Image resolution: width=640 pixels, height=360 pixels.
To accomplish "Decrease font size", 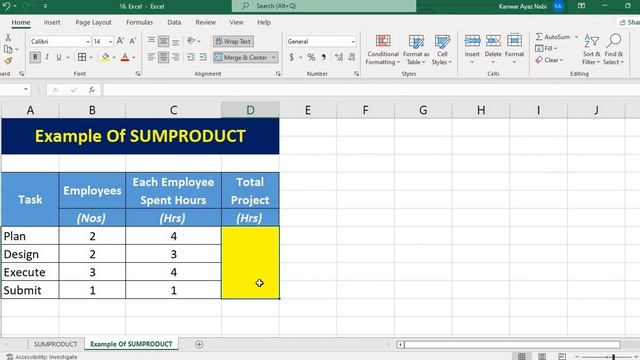I will pos(133,41).
